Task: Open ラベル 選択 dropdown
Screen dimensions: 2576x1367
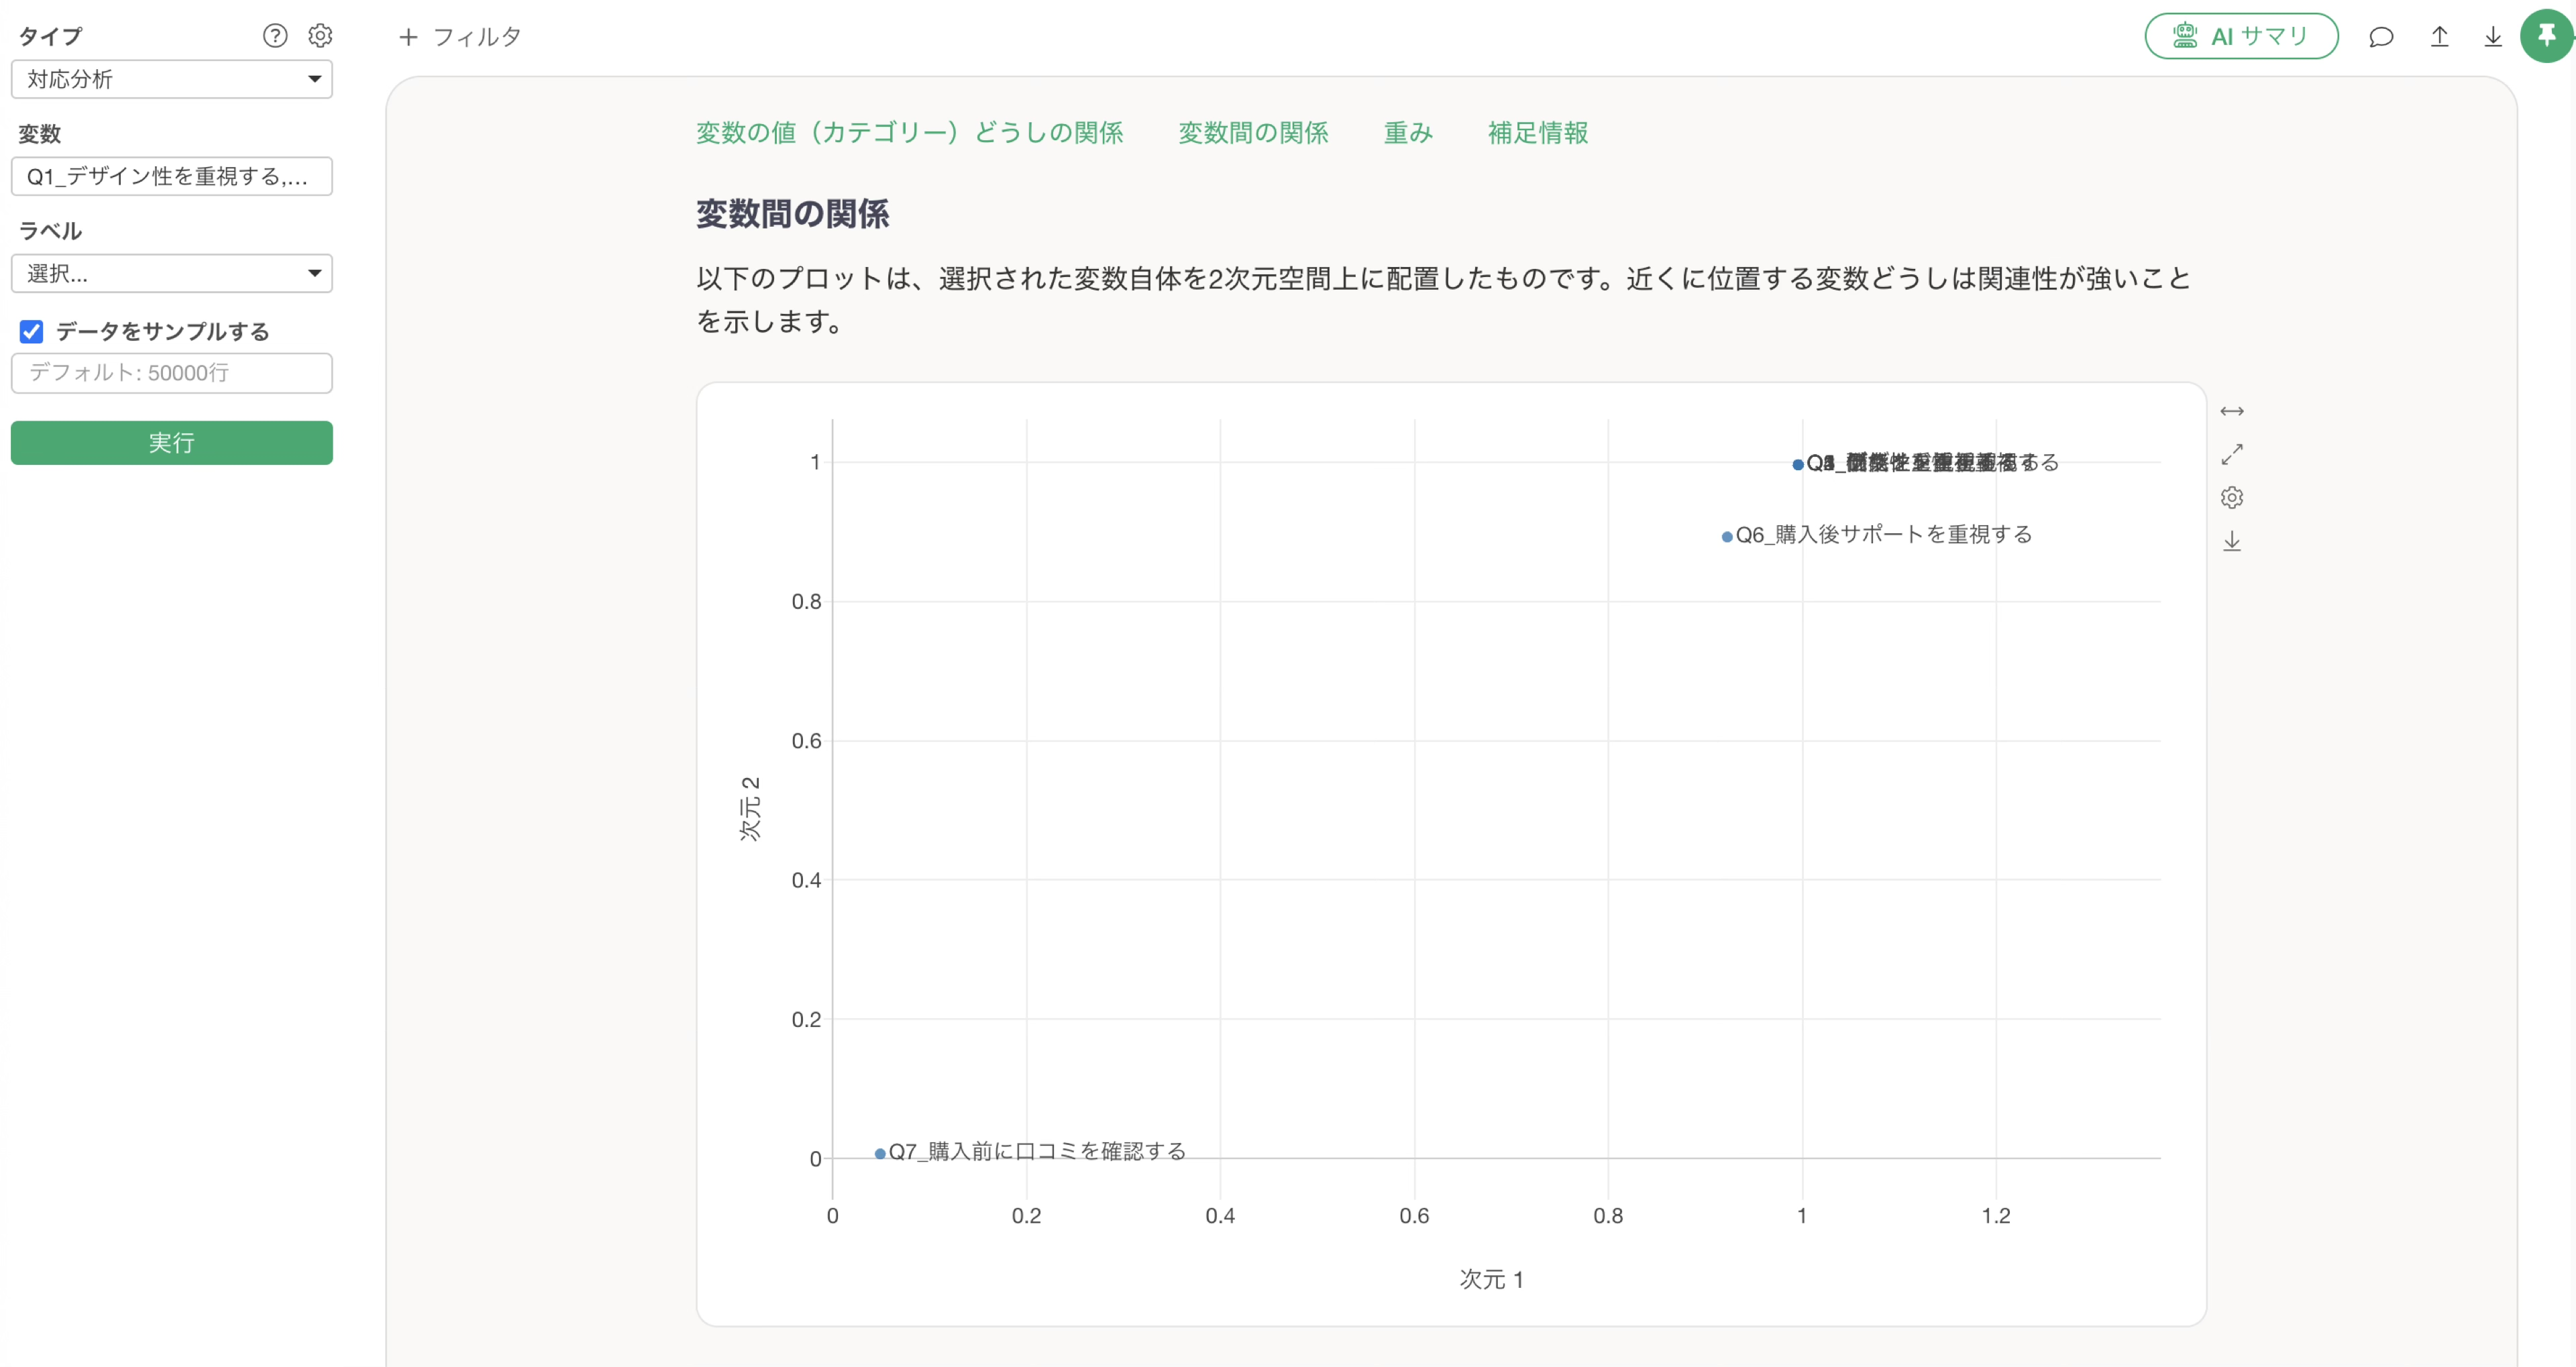Action: click(171, 273)
